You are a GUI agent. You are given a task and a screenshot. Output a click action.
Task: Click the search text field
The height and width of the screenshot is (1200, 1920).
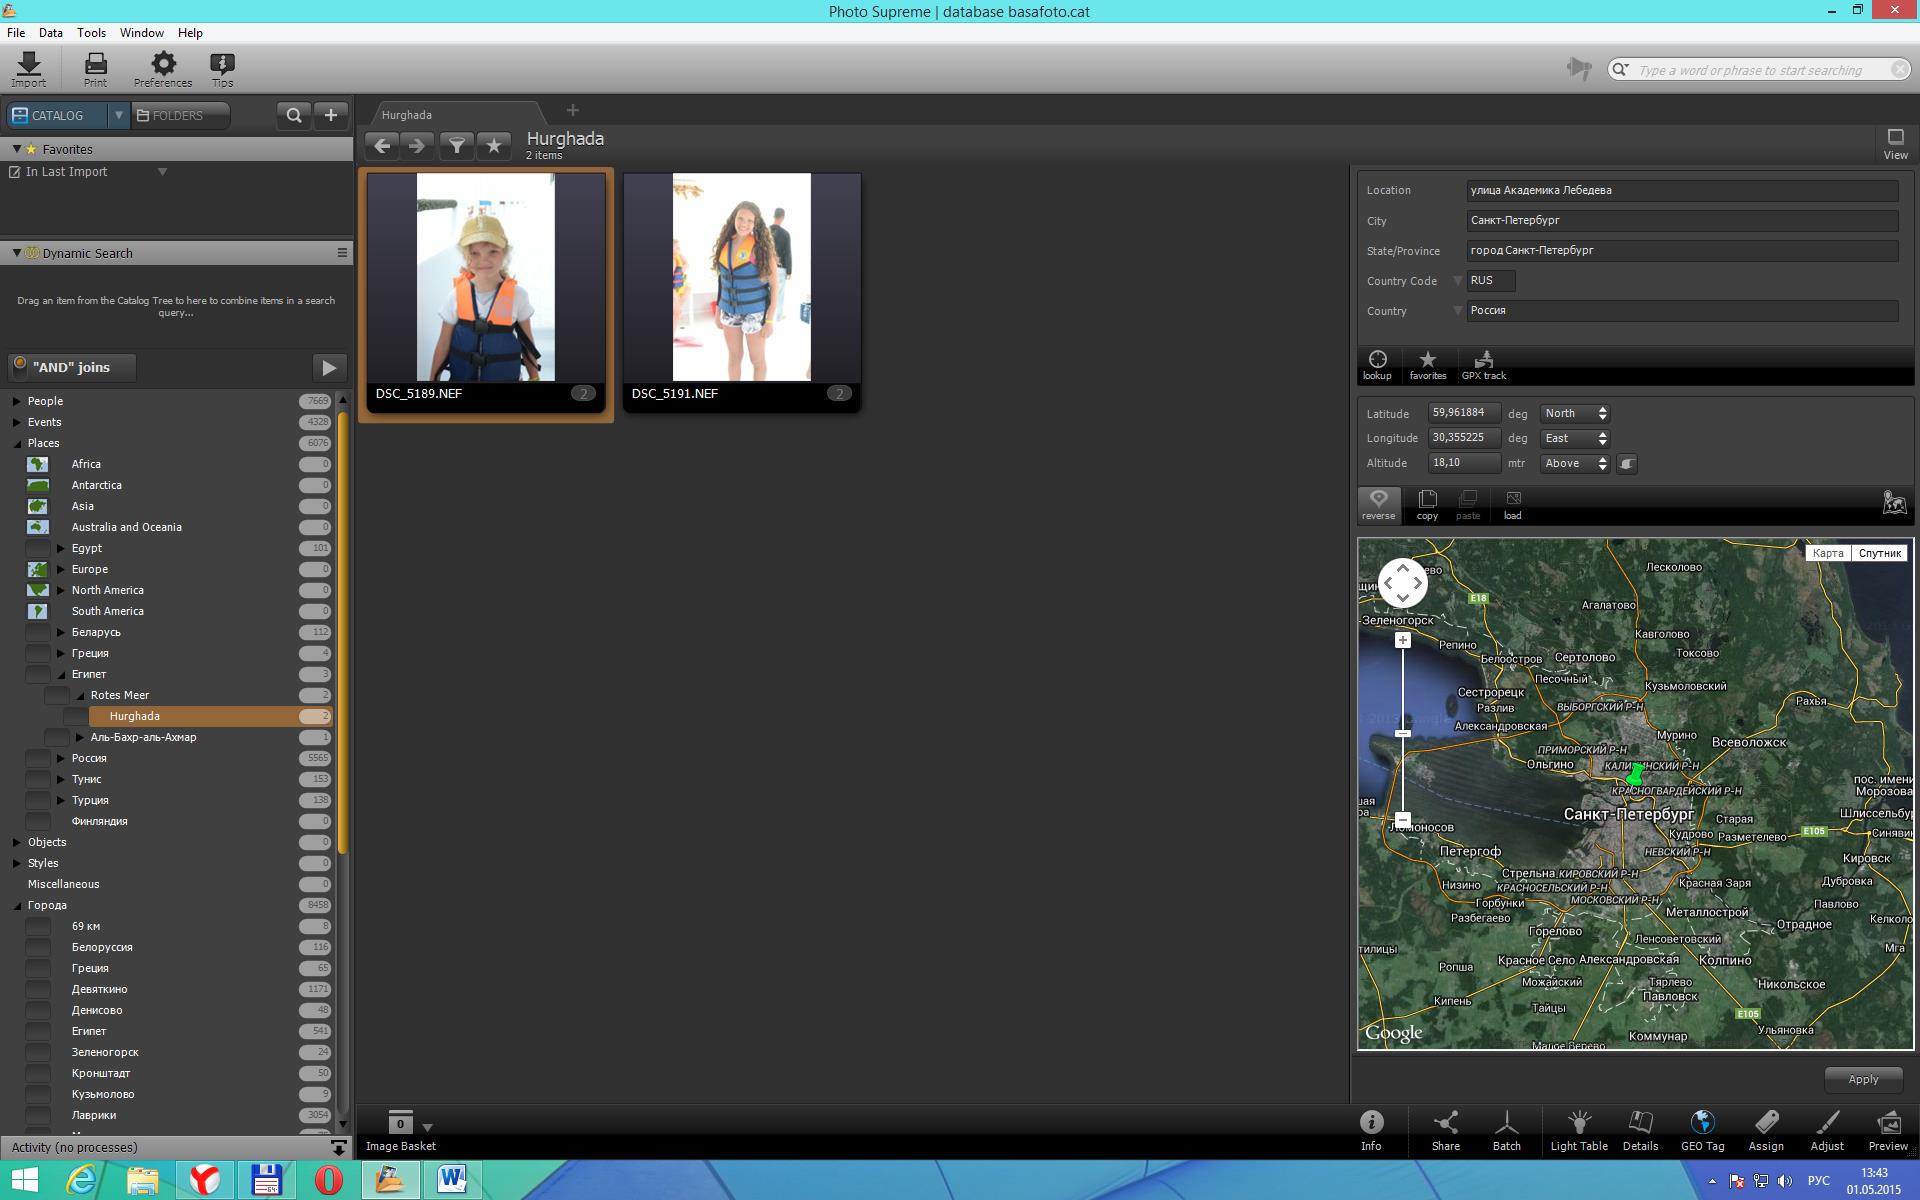[1760, 70]
